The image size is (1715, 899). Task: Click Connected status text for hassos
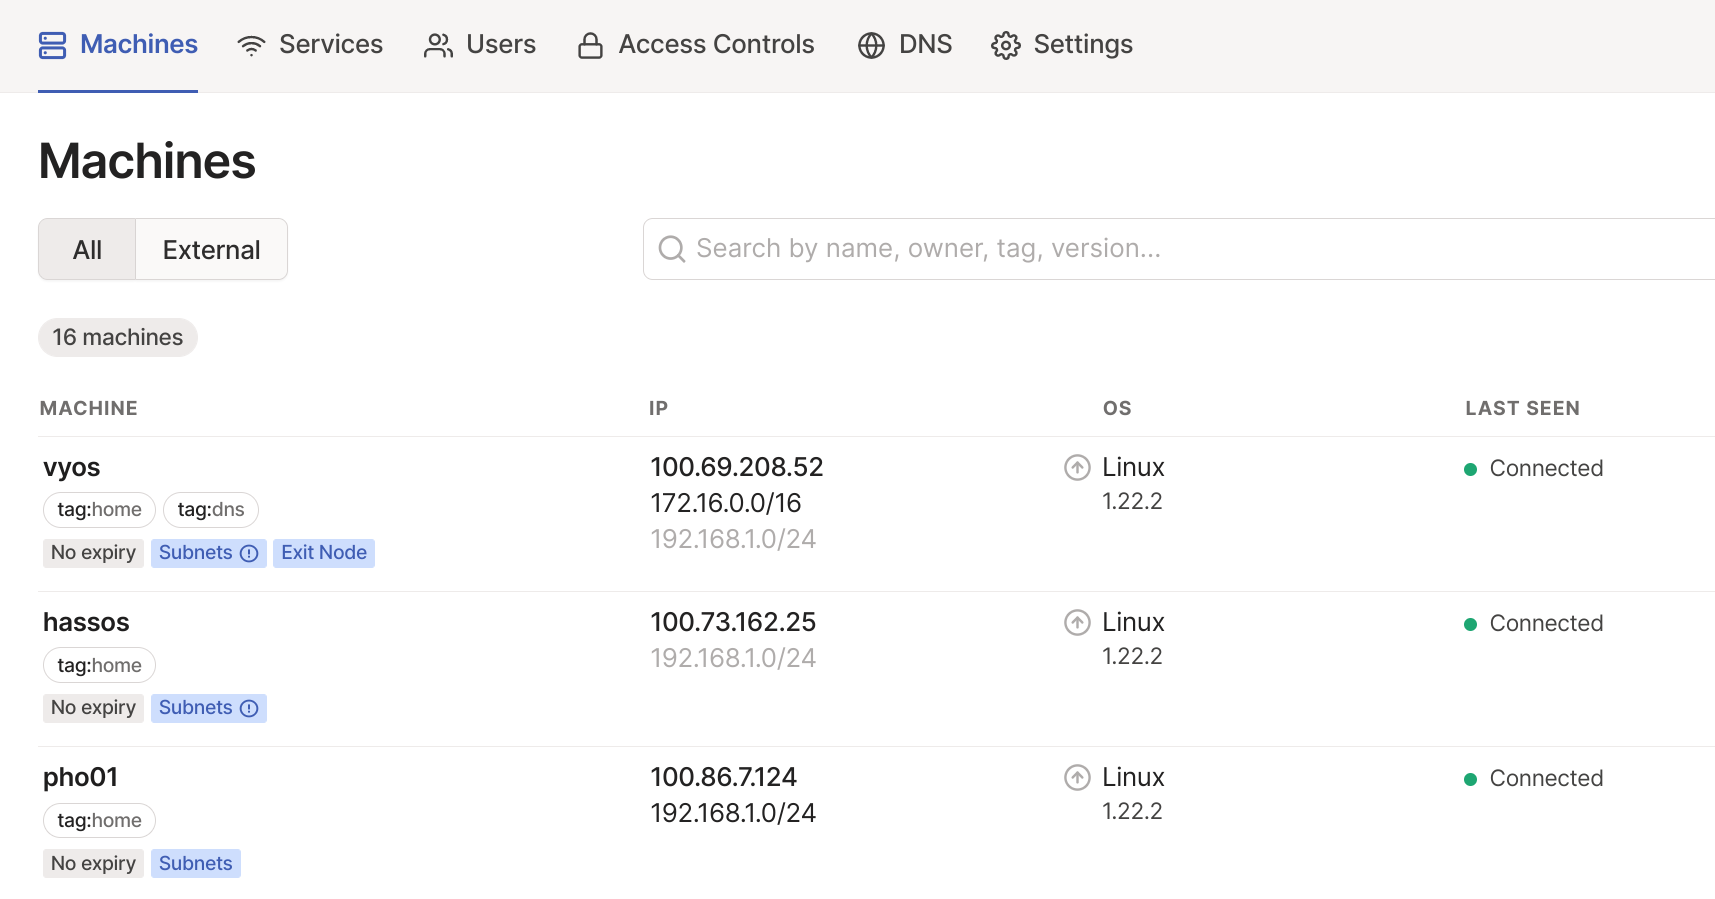(1546, 623)
